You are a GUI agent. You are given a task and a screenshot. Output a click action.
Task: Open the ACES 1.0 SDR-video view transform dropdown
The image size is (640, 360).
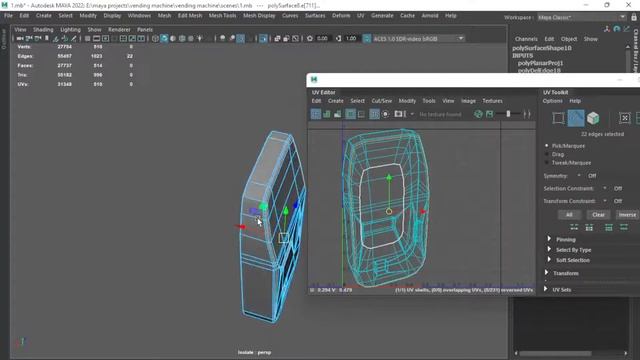418,39
